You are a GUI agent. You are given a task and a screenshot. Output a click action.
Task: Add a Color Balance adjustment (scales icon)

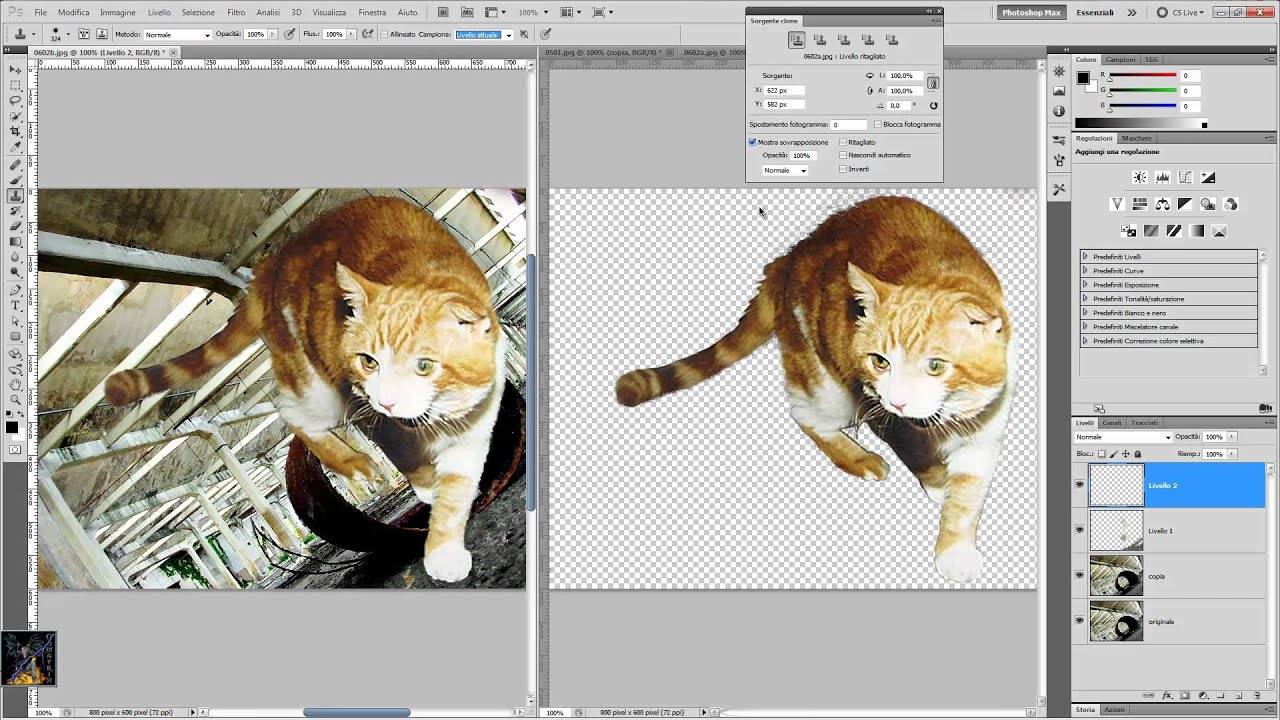coord(1162,204)
